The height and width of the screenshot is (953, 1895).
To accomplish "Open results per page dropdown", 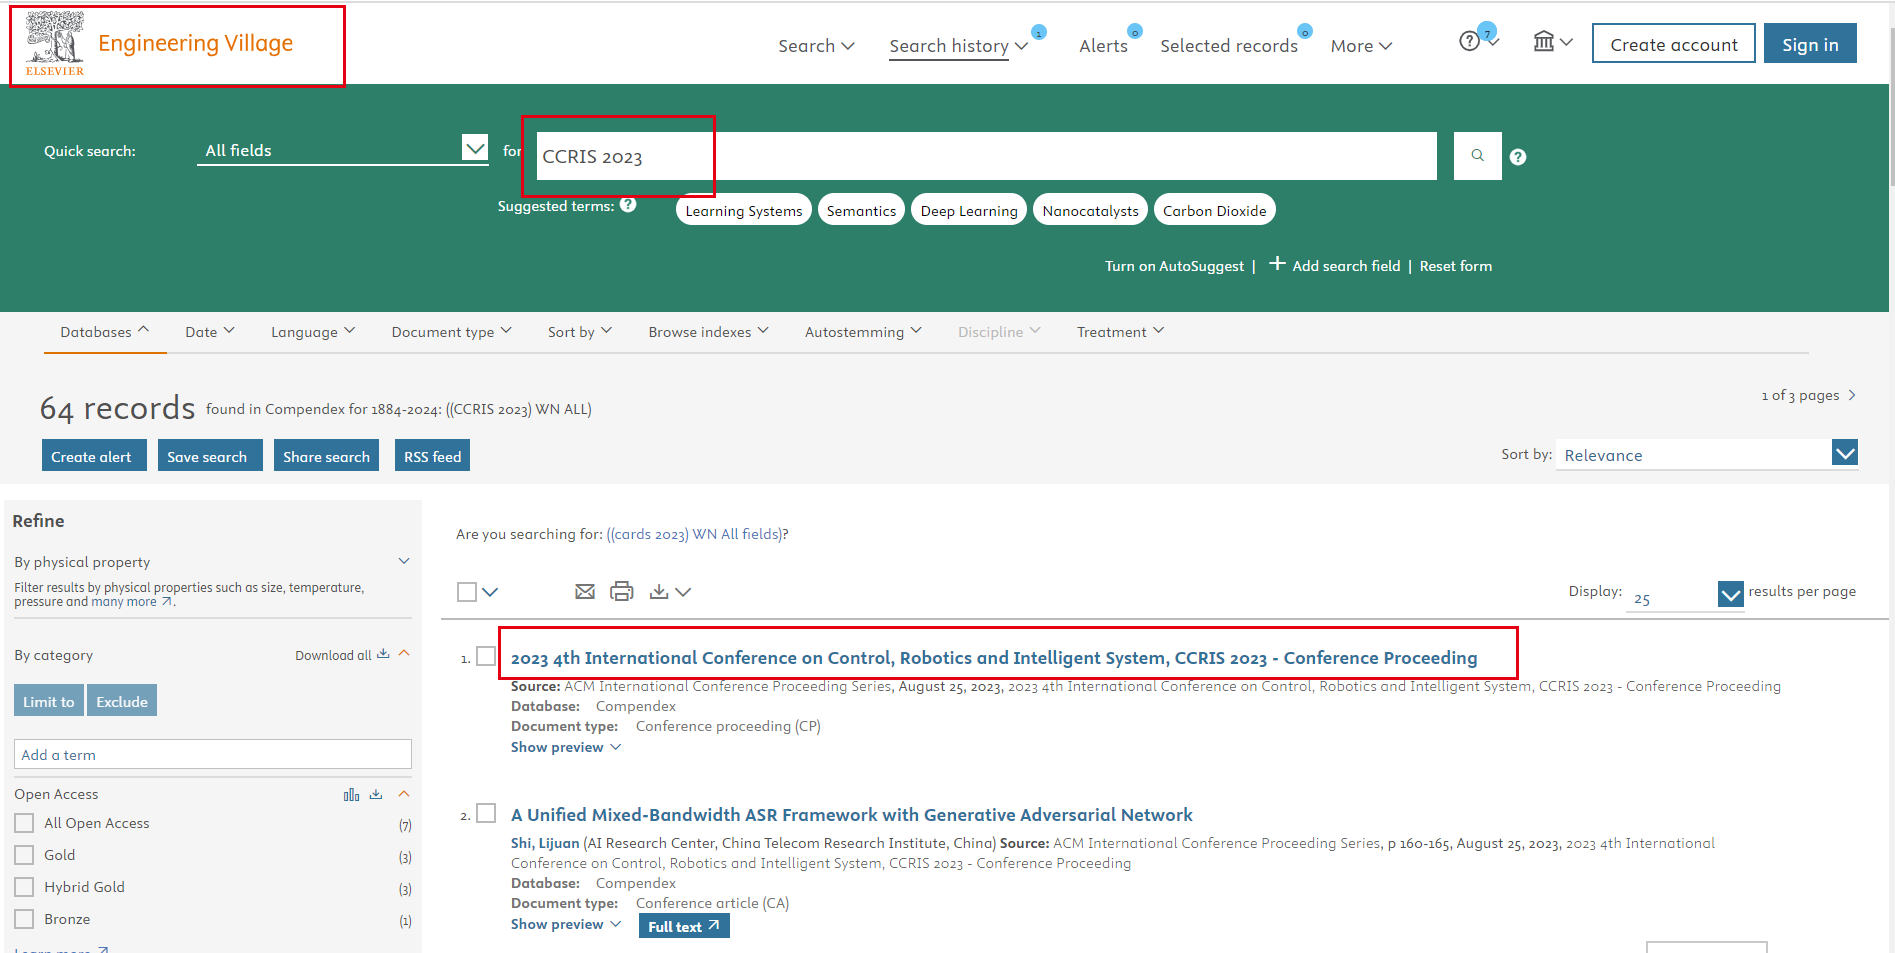I will click(1685, 595).
